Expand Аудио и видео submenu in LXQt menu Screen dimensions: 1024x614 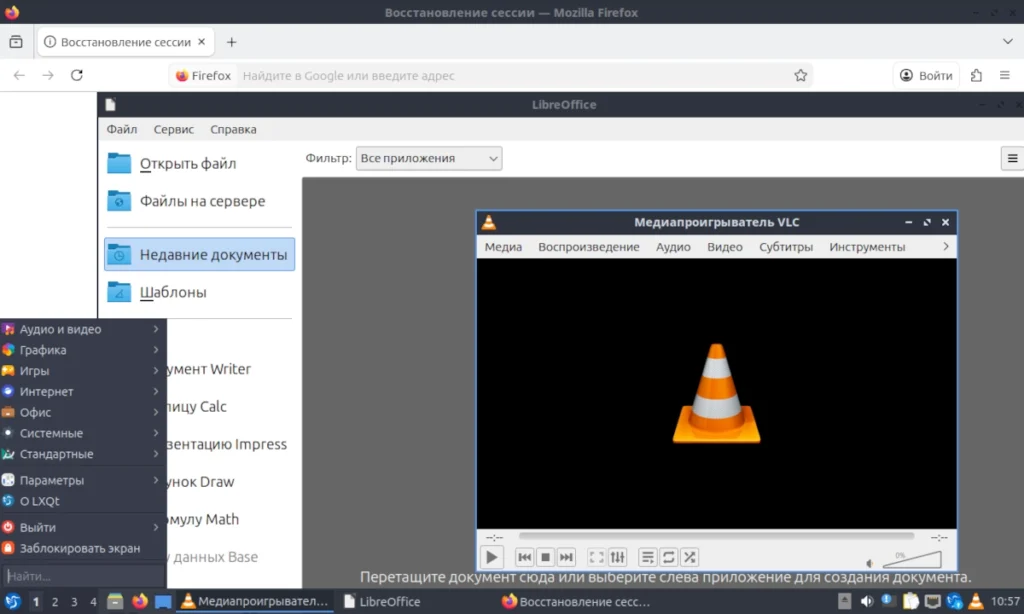click(82, 329)
